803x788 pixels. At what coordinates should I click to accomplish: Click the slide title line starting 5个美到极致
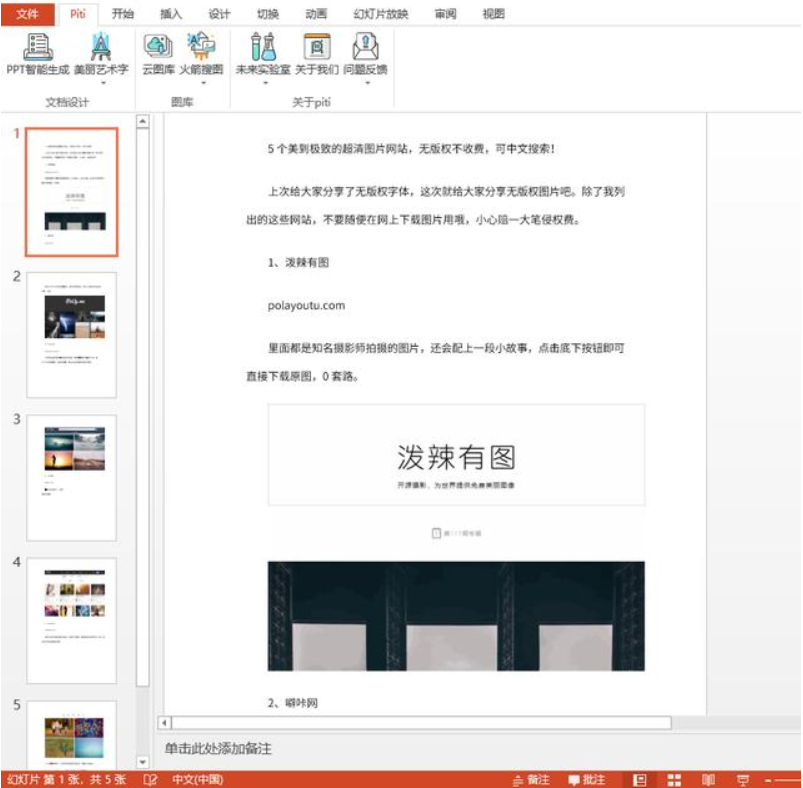[x=411, y=149]
